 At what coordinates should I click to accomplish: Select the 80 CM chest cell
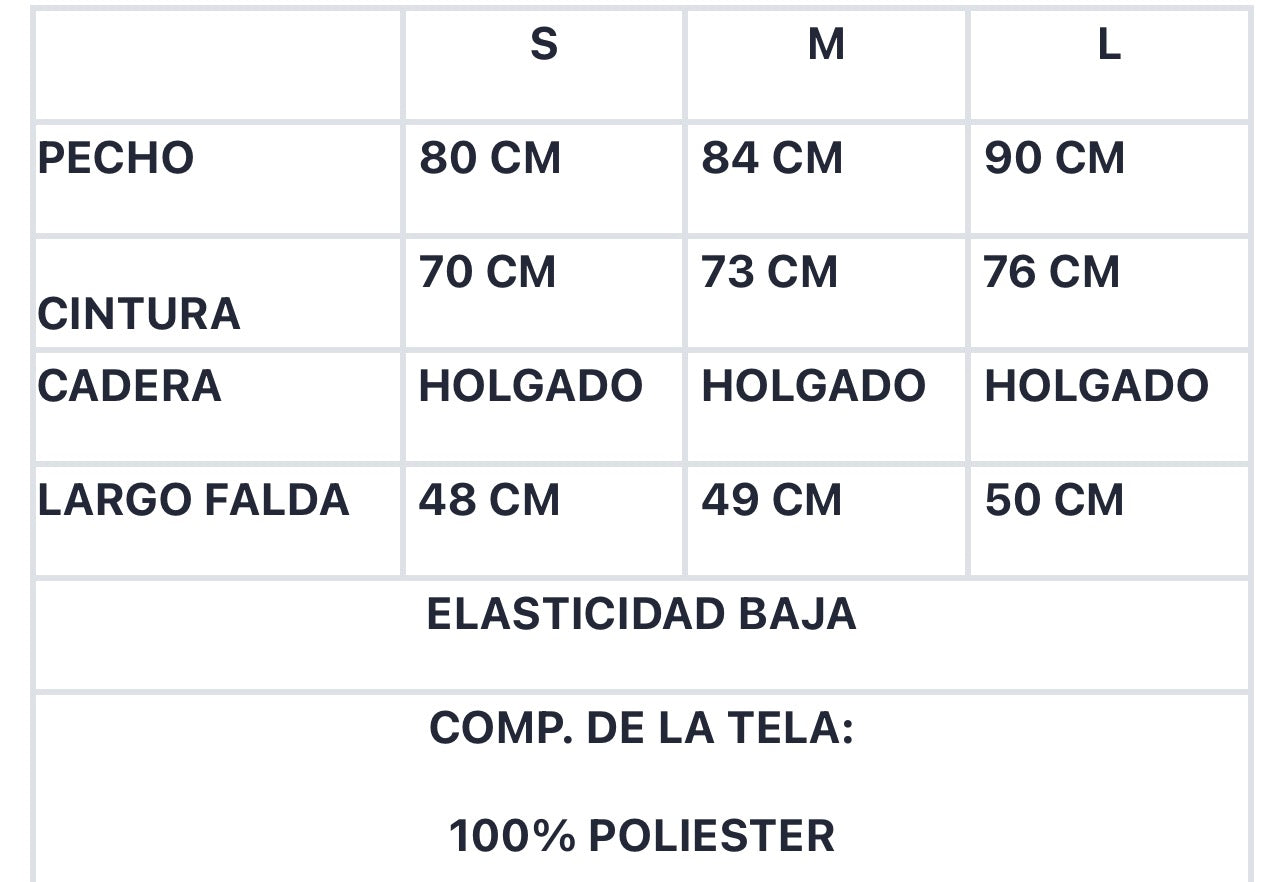(489, 158)
